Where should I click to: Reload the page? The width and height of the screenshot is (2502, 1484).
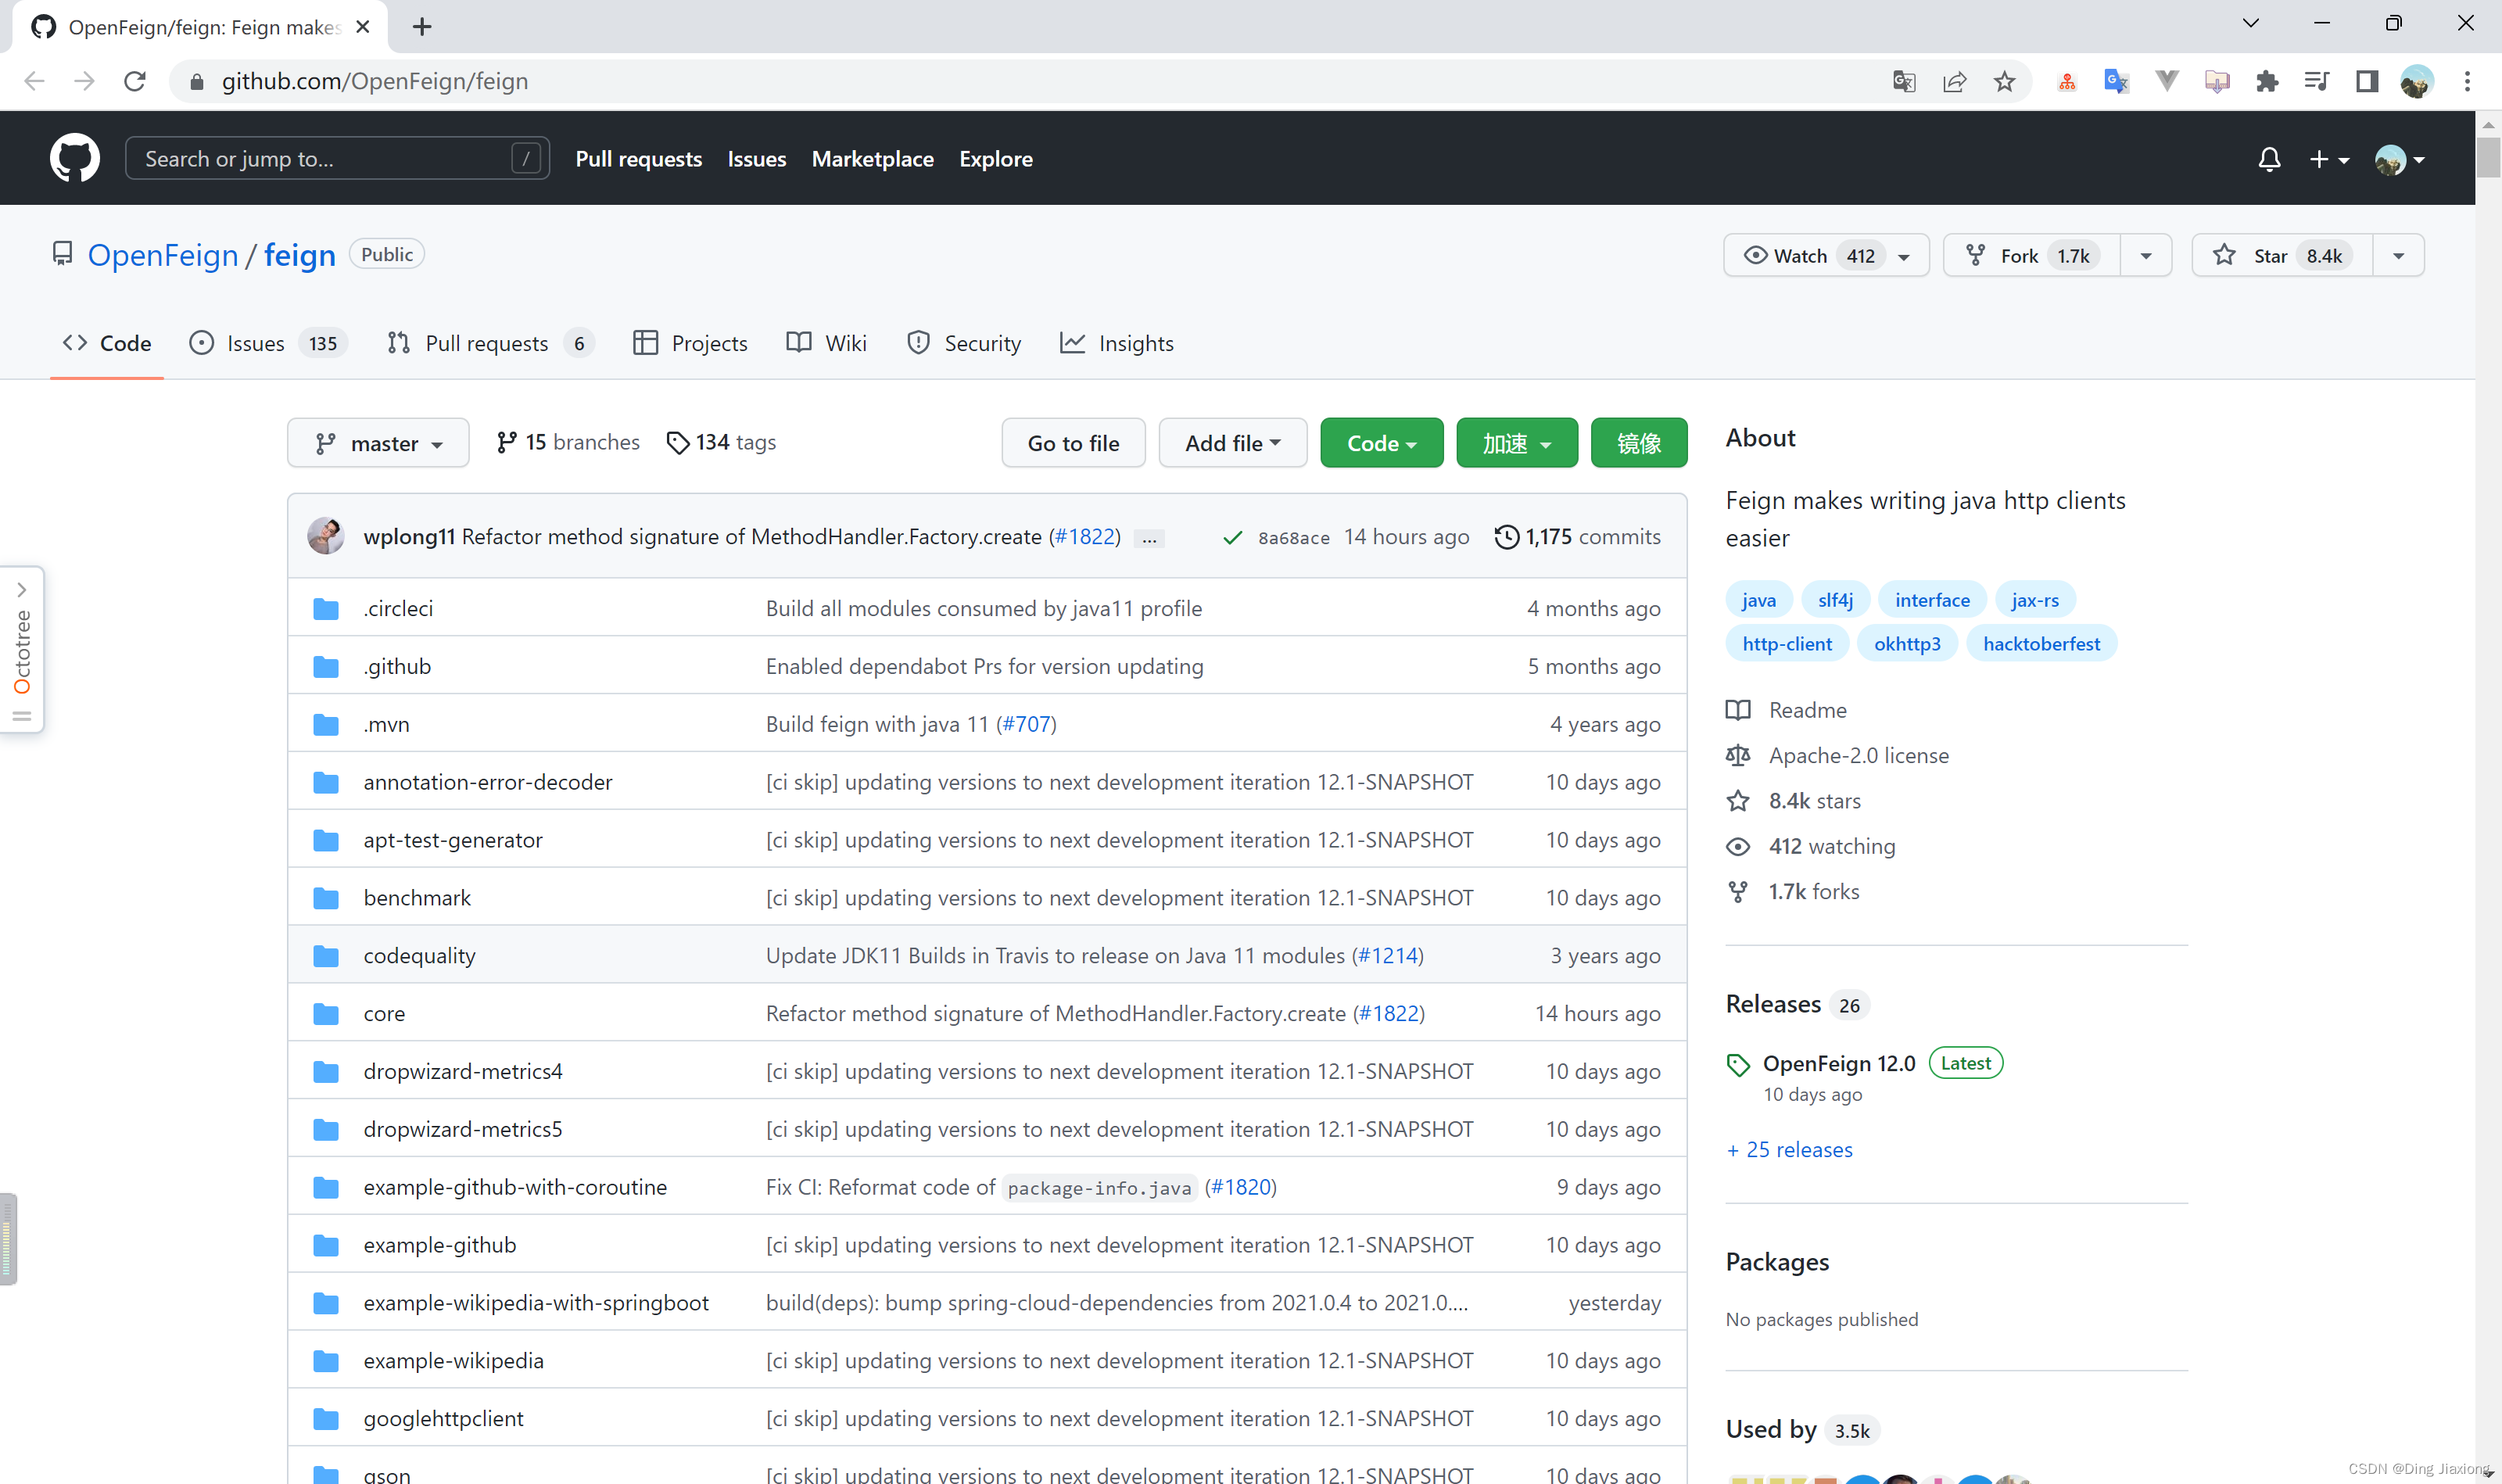click(135, 82)
